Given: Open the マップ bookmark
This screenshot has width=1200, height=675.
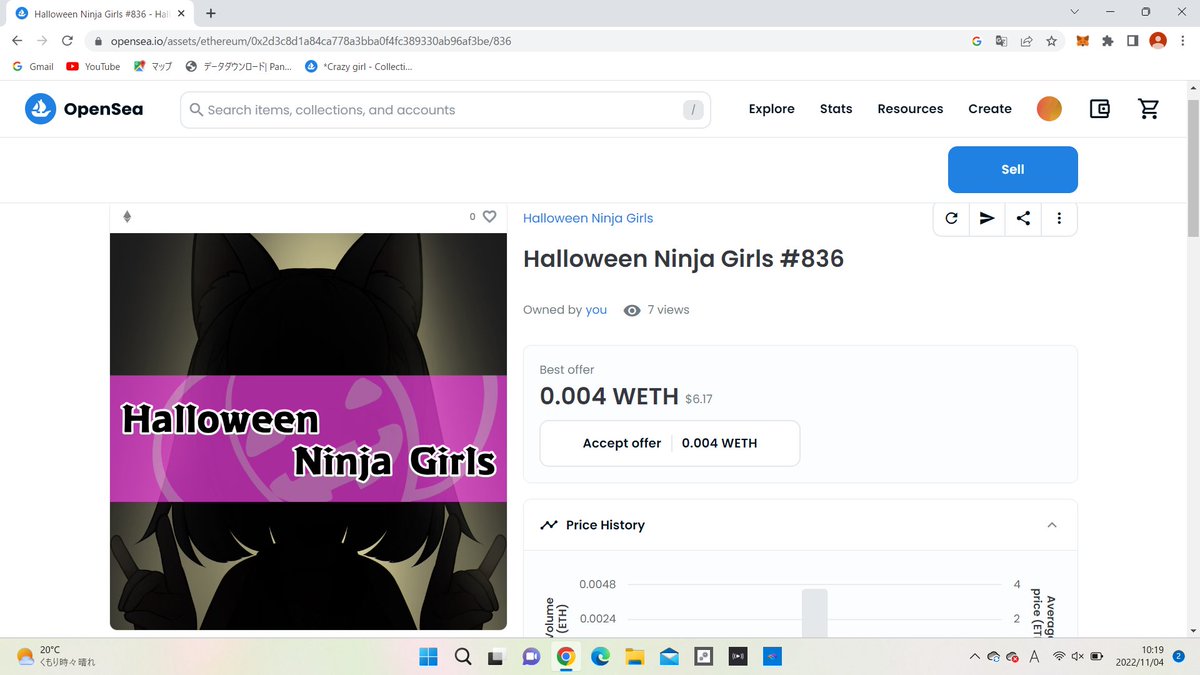Looking at the screenshot, I should [x=153, y=66].
